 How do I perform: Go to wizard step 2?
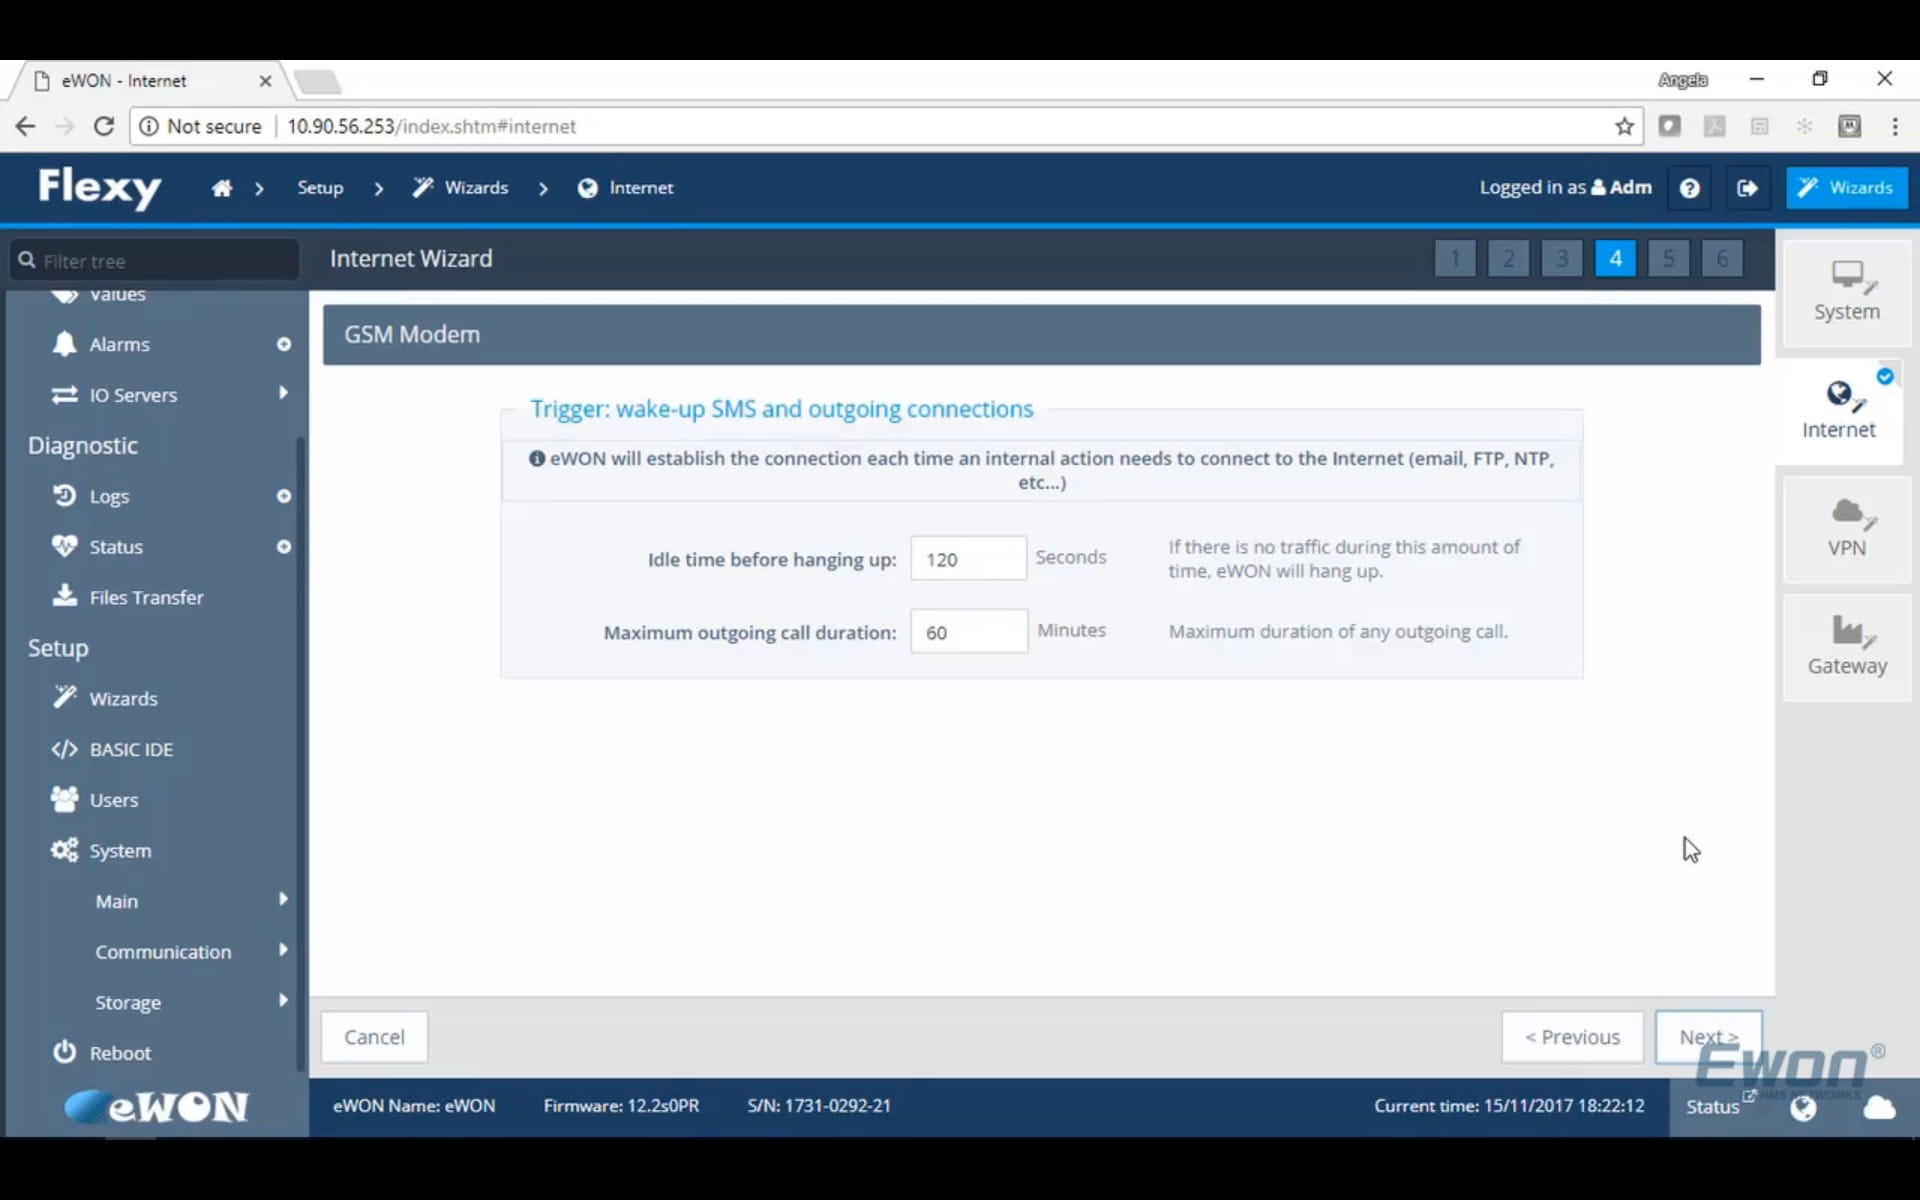(x=1508, y=259)
